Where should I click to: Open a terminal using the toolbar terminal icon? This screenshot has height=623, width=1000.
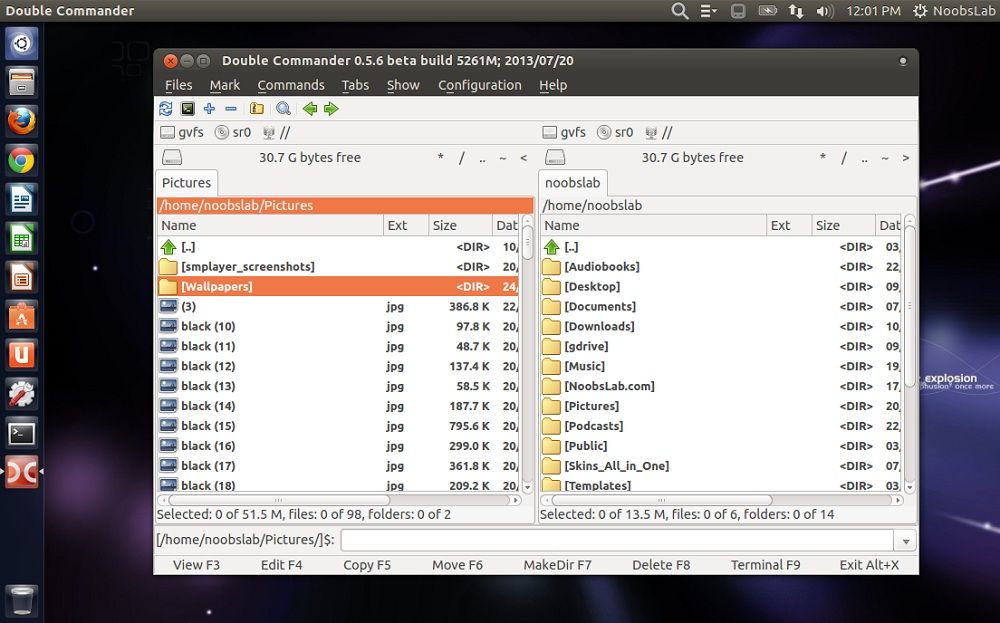click(186, 108)
